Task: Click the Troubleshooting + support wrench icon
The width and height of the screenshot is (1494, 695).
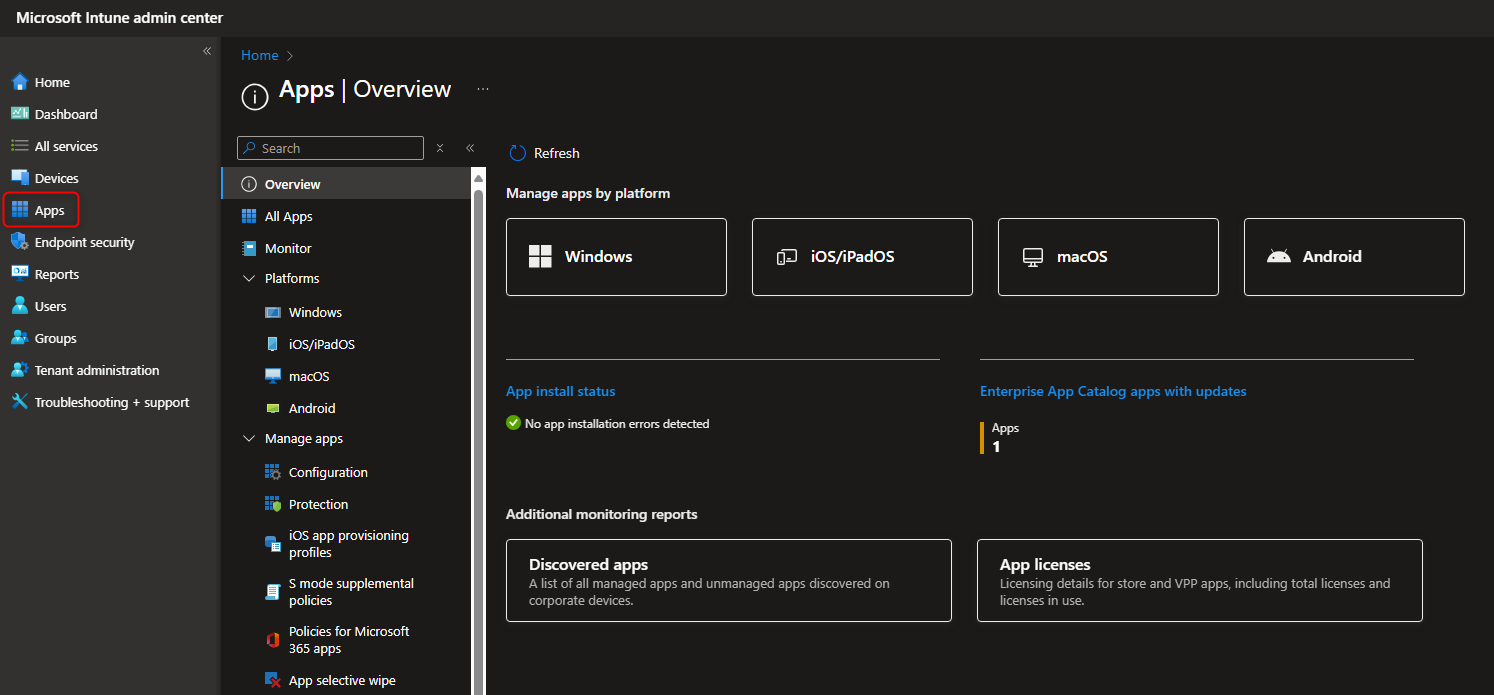Action: (x=20, y=402)
